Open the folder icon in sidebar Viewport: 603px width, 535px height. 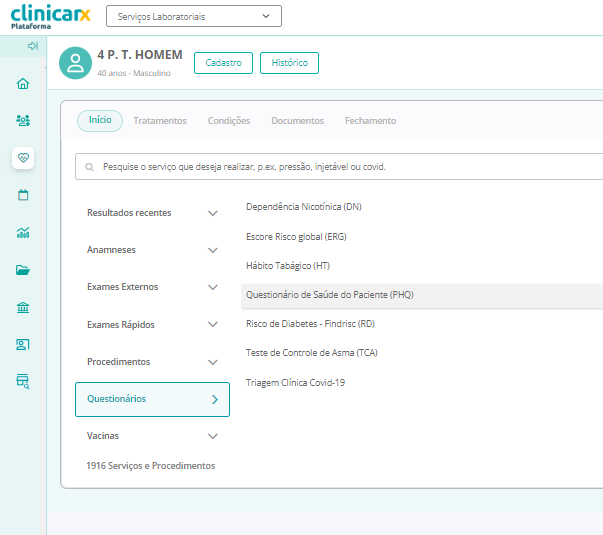[x=23, y=270]
